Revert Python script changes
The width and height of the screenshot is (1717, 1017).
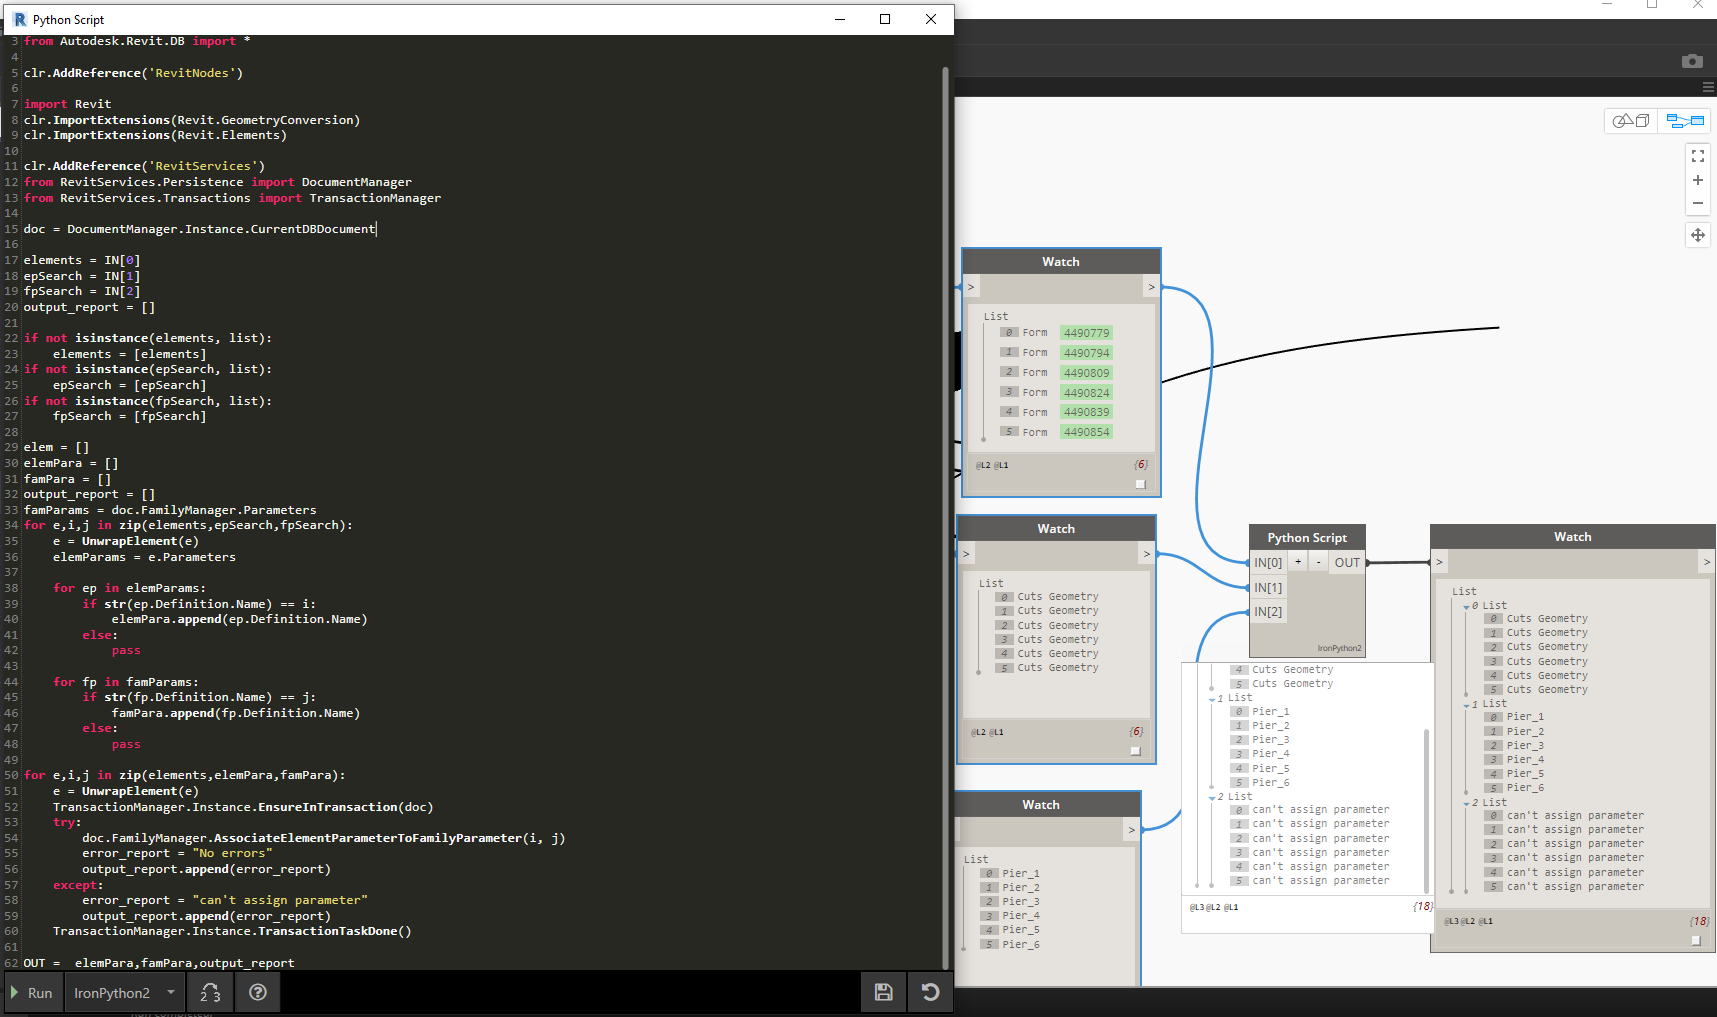[930, 992]
